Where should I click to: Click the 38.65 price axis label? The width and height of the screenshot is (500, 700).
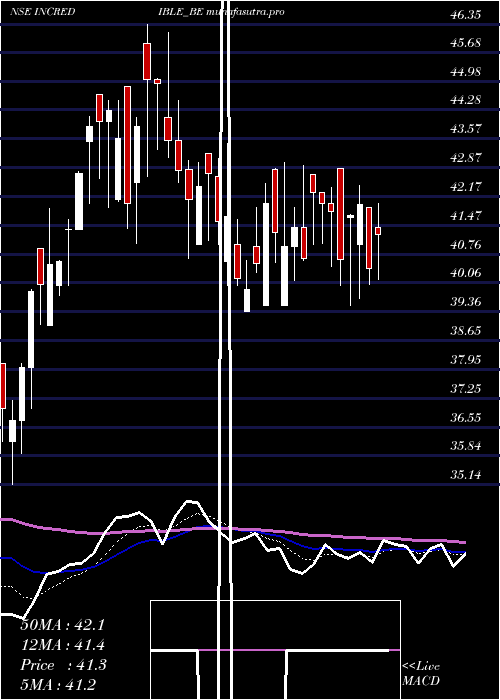tap(466, 331)
